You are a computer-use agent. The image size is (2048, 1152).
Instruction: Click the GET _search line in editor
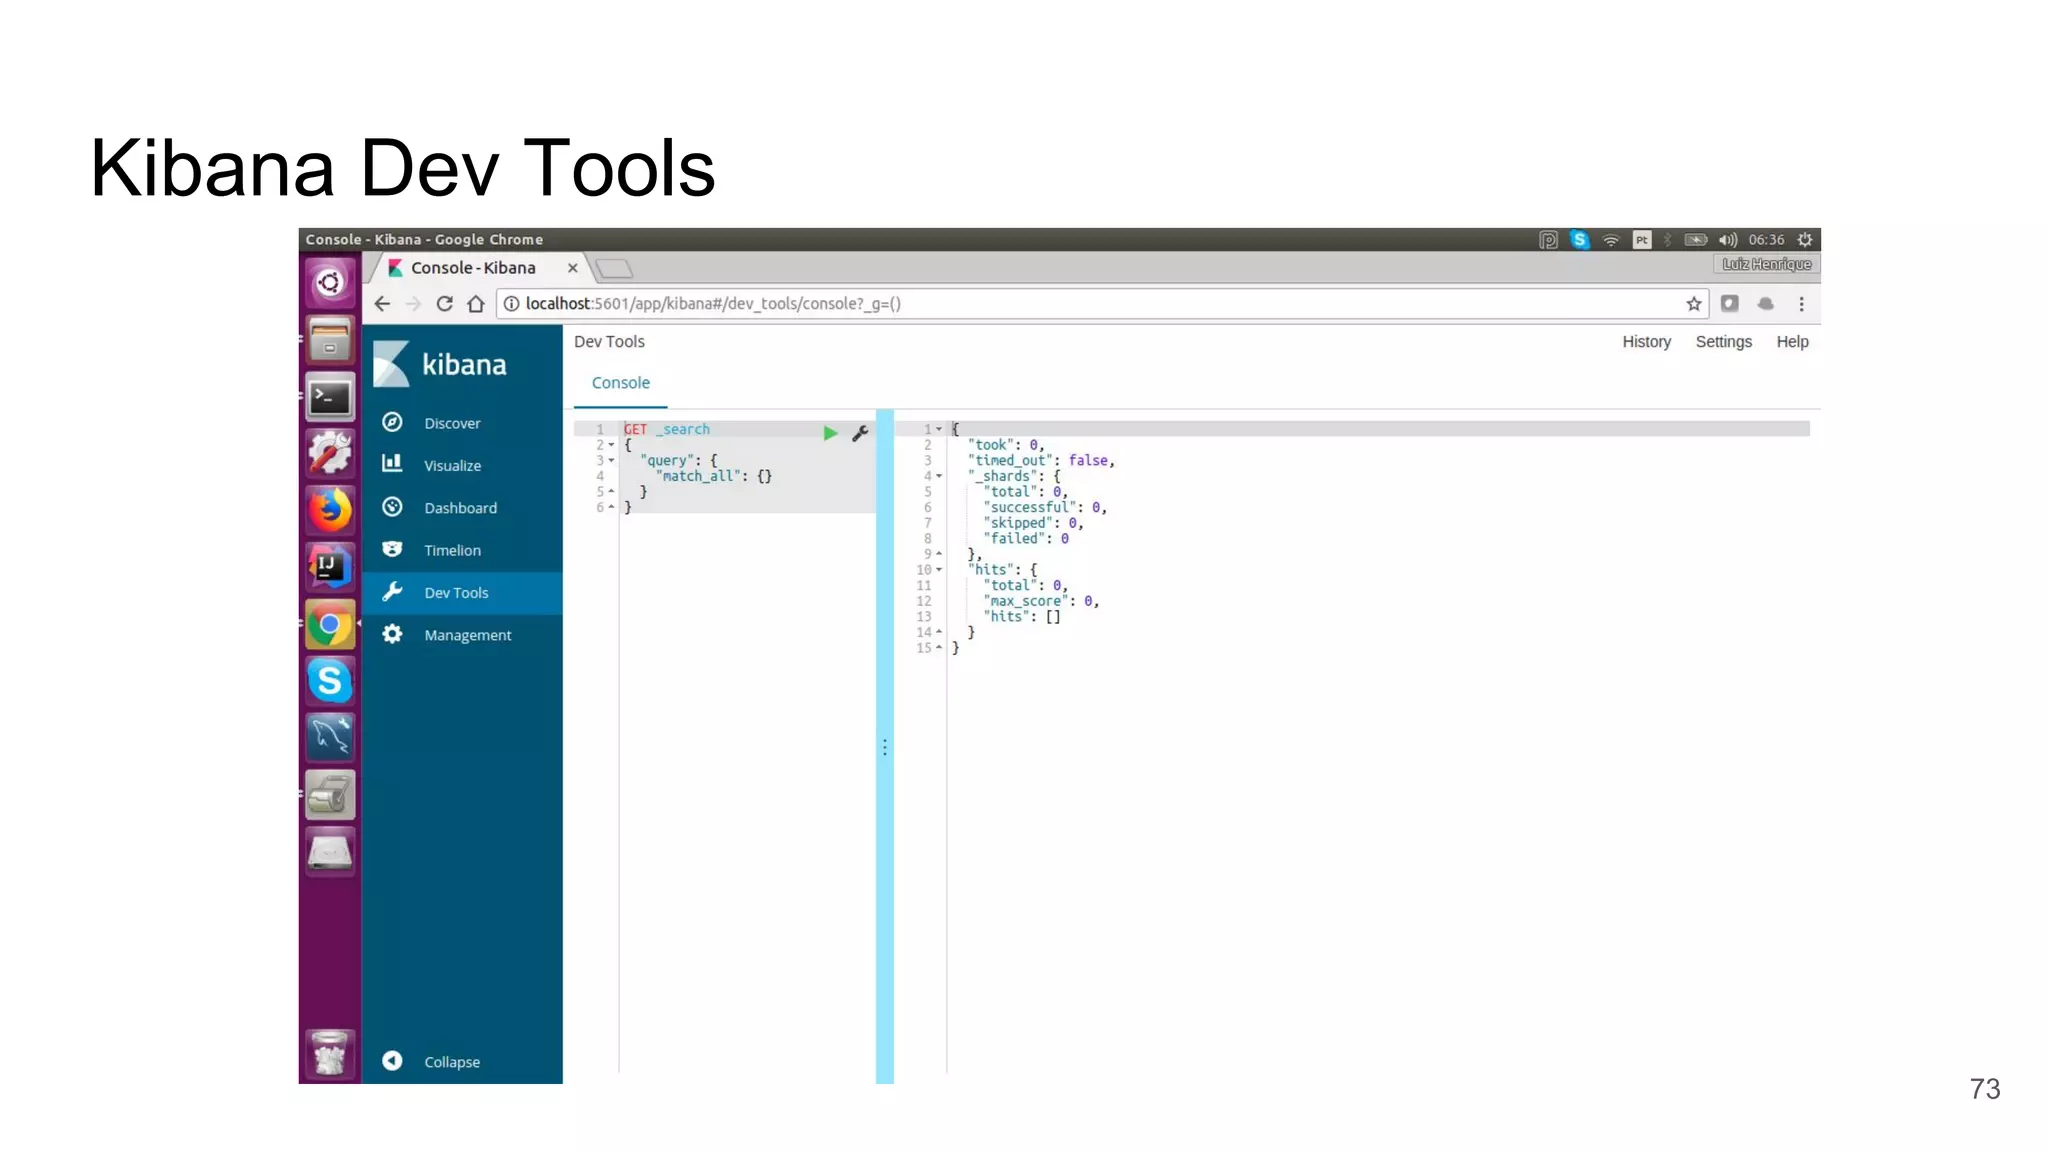(x=667, y=429)
